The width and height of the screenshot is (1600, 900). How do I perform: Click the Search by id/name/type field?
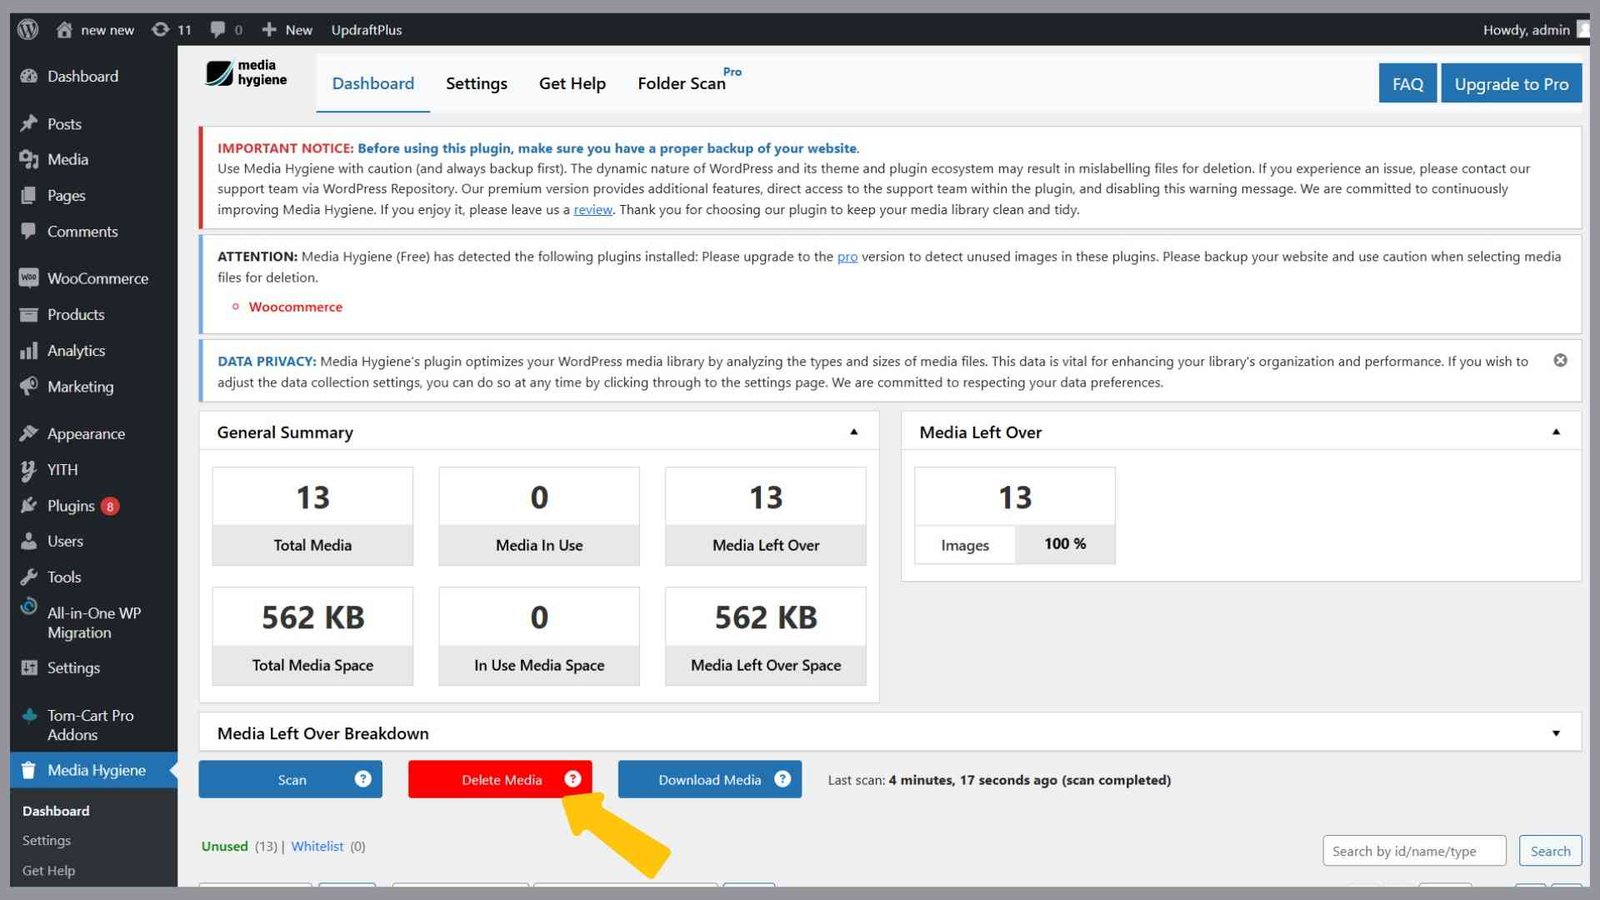click(x=1414, y=851)
